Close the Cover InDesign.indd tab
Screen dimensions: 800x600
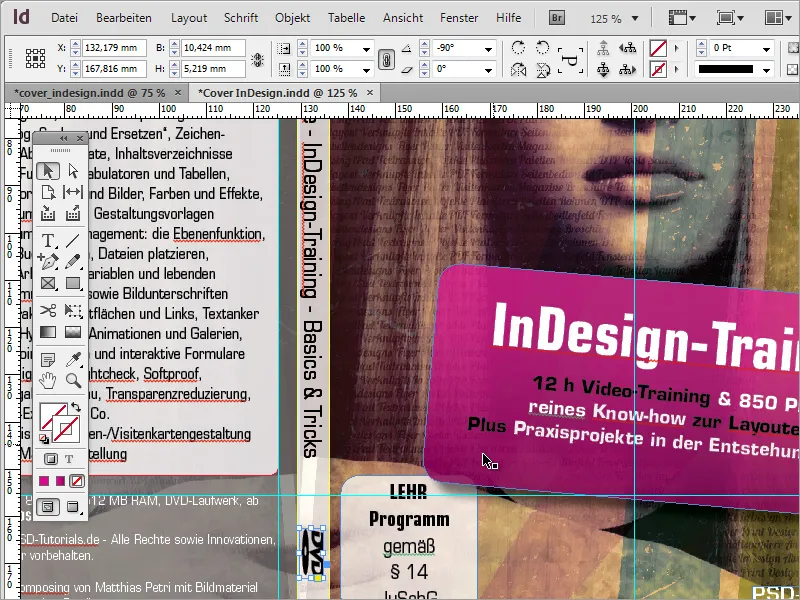point(370,93)
